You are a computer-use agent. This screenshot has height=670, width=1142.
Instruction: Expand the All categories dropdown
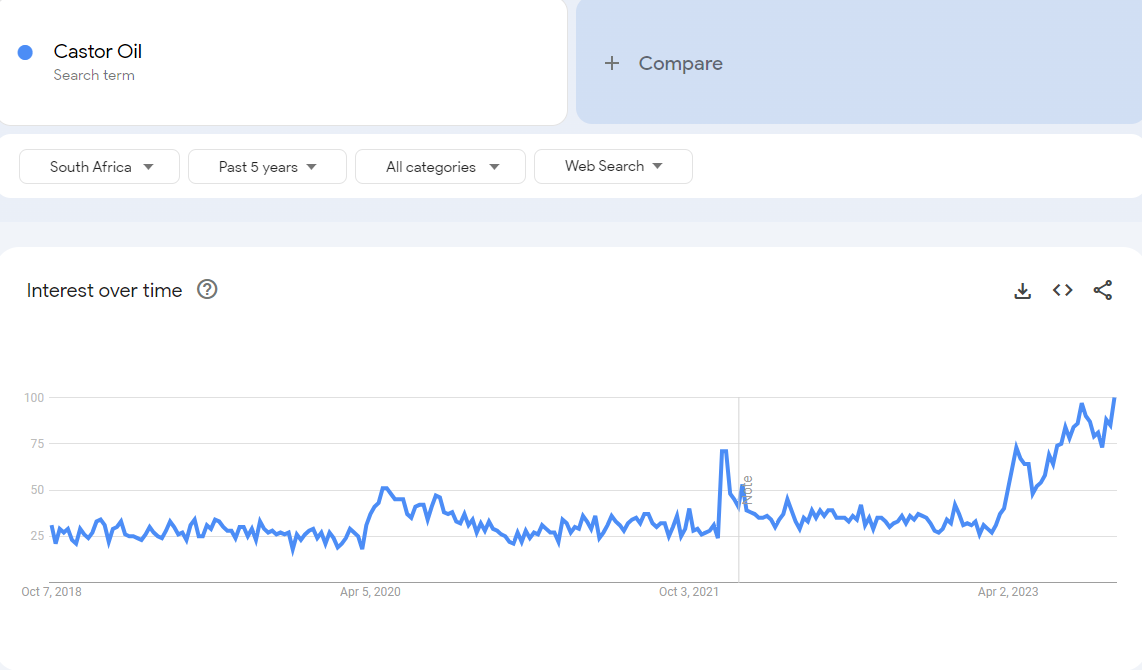[x=440, y=167]
